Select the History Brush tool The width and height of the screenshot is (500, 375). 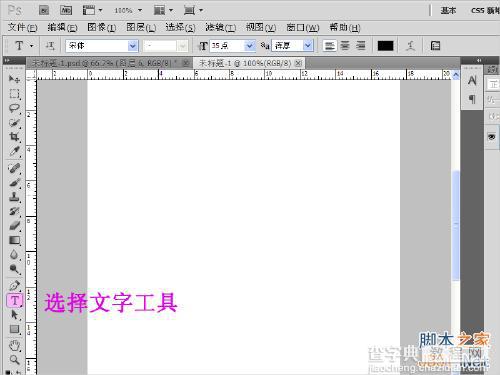pos(14,211)
